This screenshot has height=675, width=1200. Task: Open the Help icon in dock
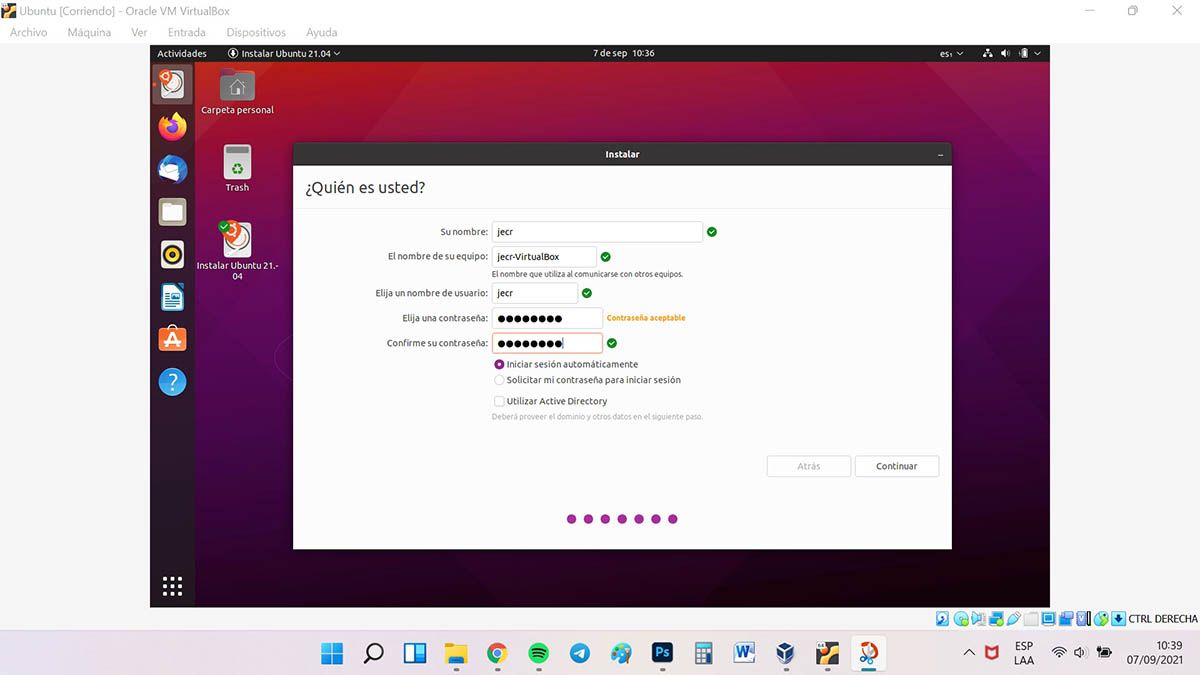pos(172,382)
